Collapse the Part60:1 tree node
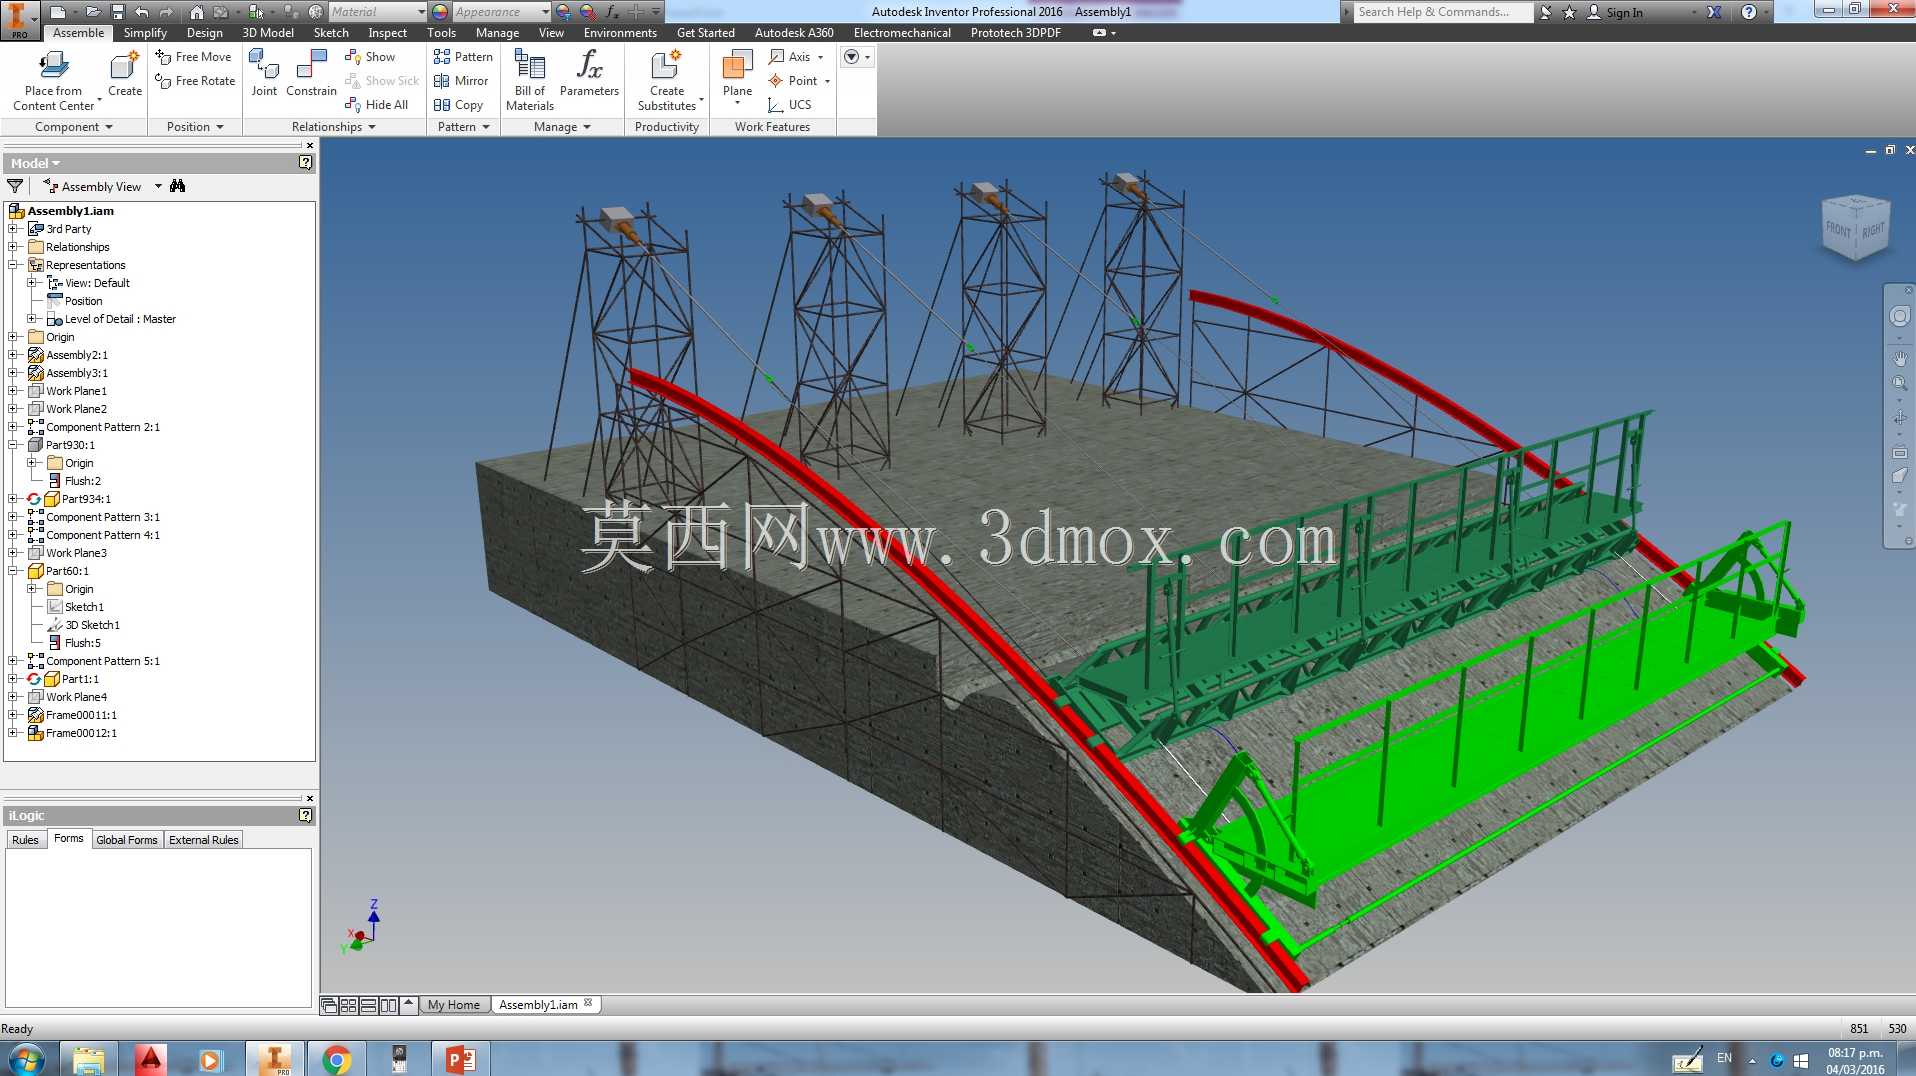 13,571
